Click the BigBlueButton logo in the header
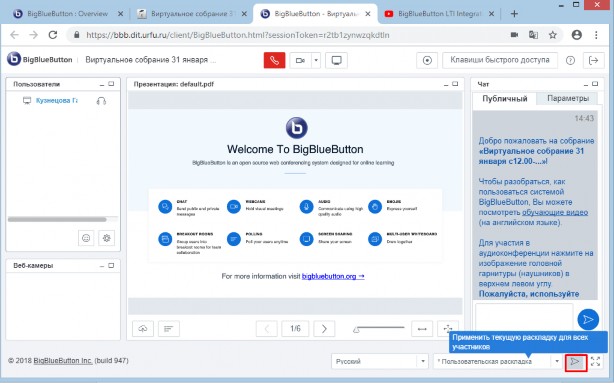The image size is (614, 383). coord(40,60)
